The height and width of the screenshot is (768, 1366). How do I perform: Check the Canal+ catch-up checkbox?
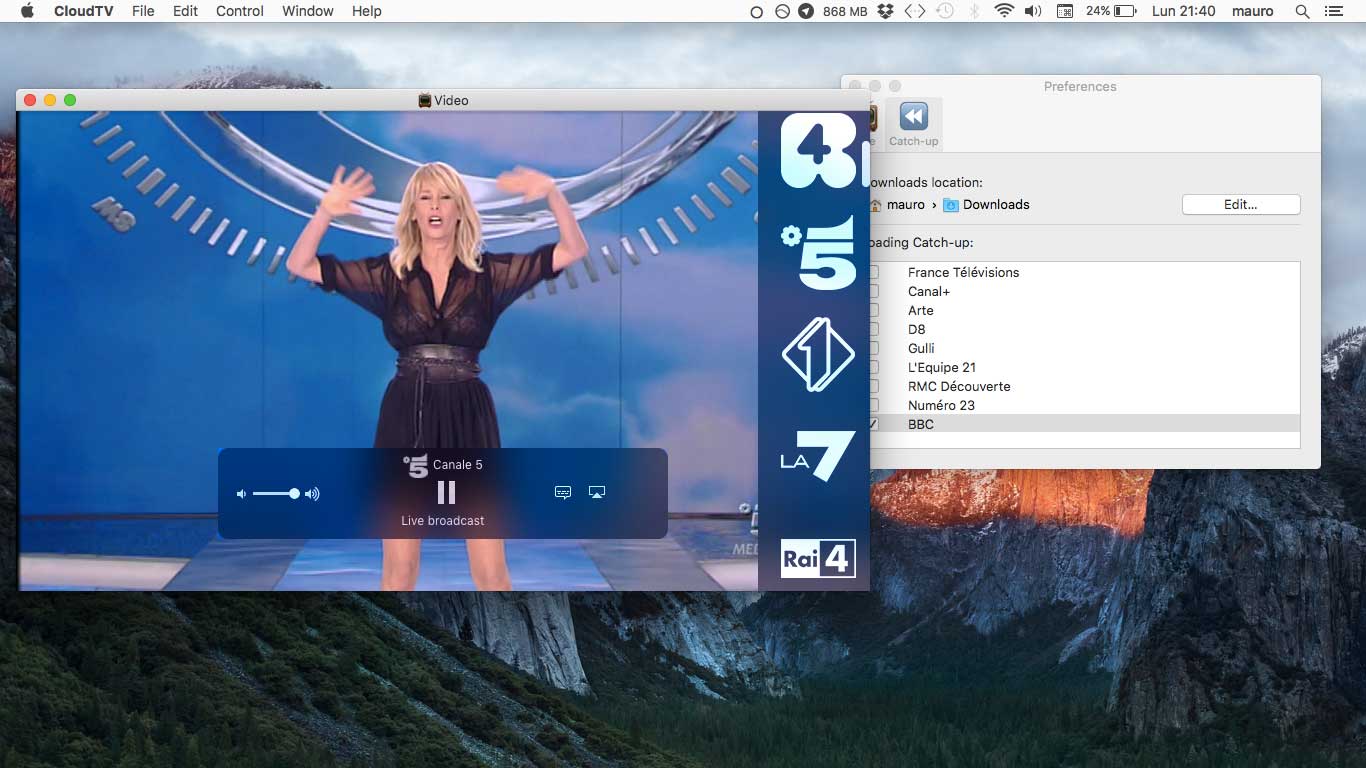point(874,292)
